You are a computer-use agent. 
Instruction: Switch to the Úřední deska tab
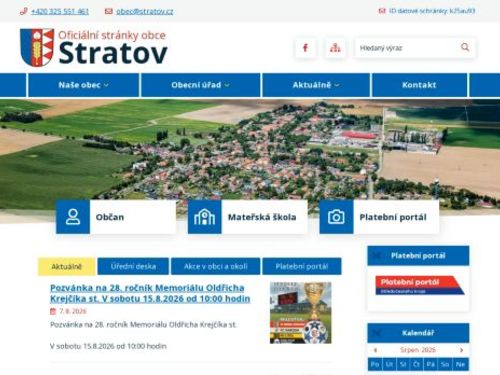pyautogui.click(x=133, y=266)
